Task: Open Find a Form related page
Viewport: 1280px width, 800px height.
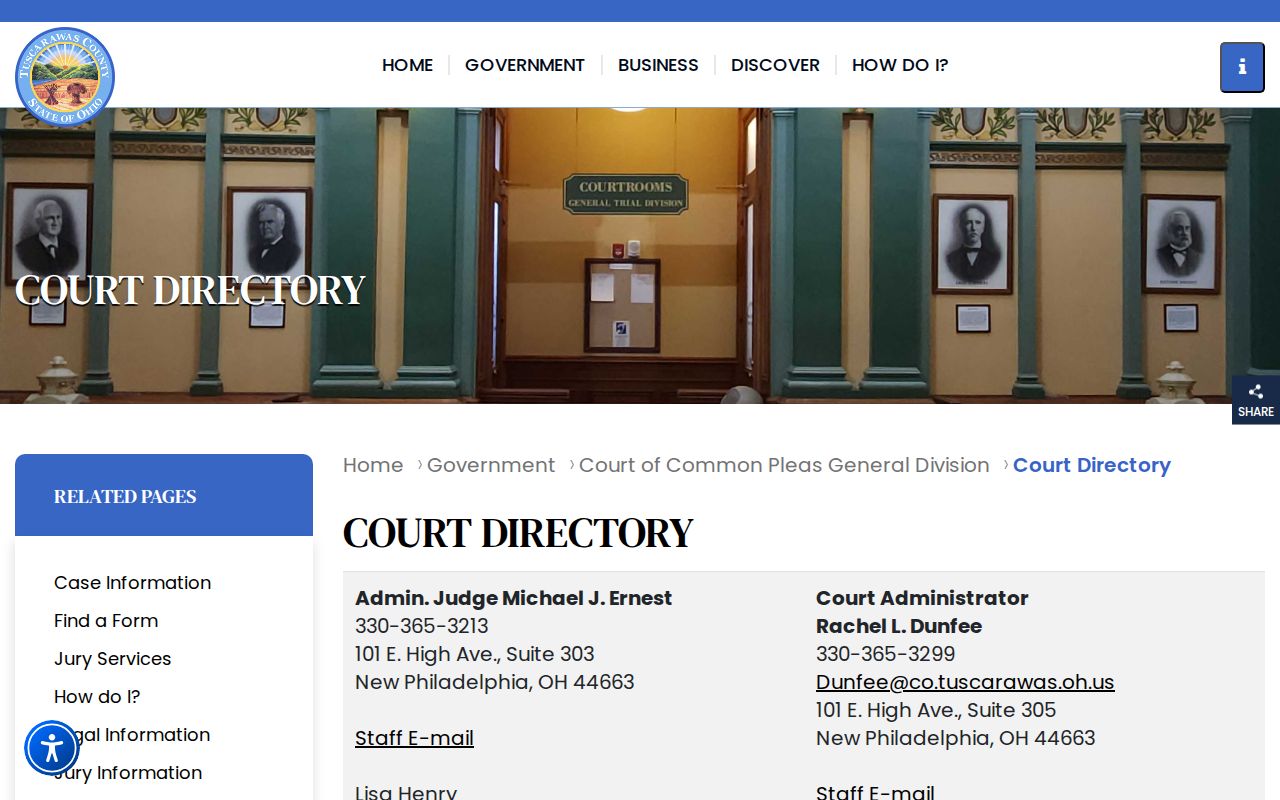Action: [106, 621]
